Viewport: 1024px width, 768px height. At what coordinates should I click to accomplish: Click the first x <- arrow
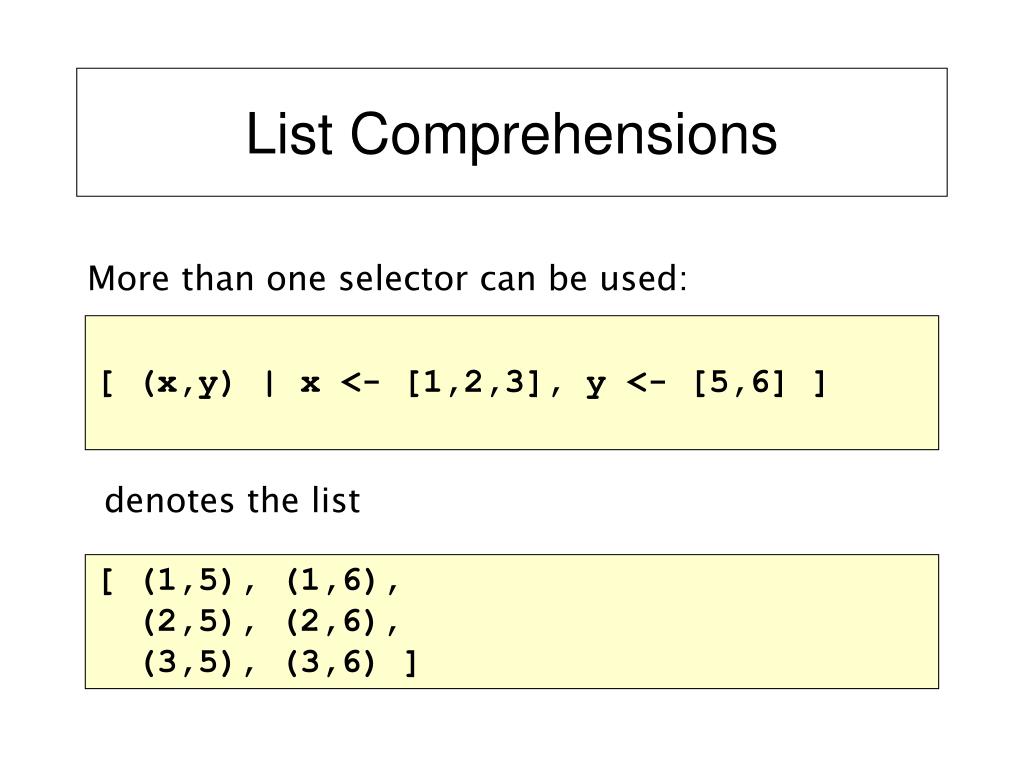360,383
